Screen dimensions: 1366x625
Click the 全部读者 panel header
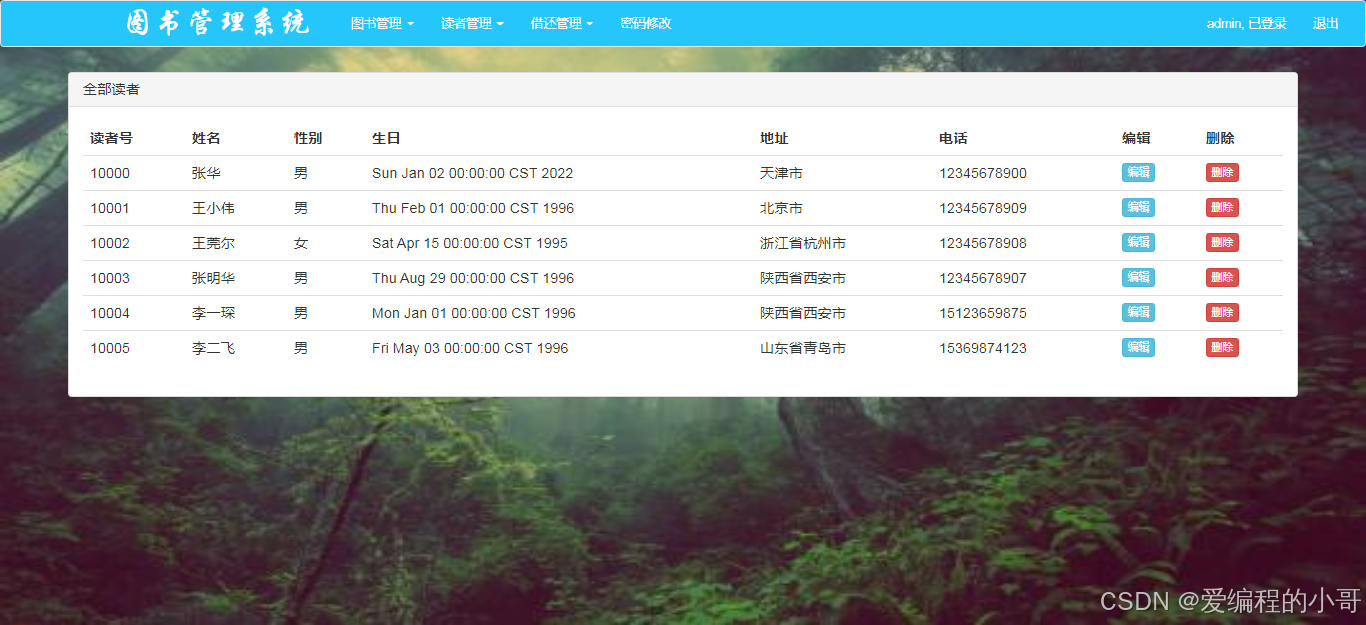(x=110, y=89)
